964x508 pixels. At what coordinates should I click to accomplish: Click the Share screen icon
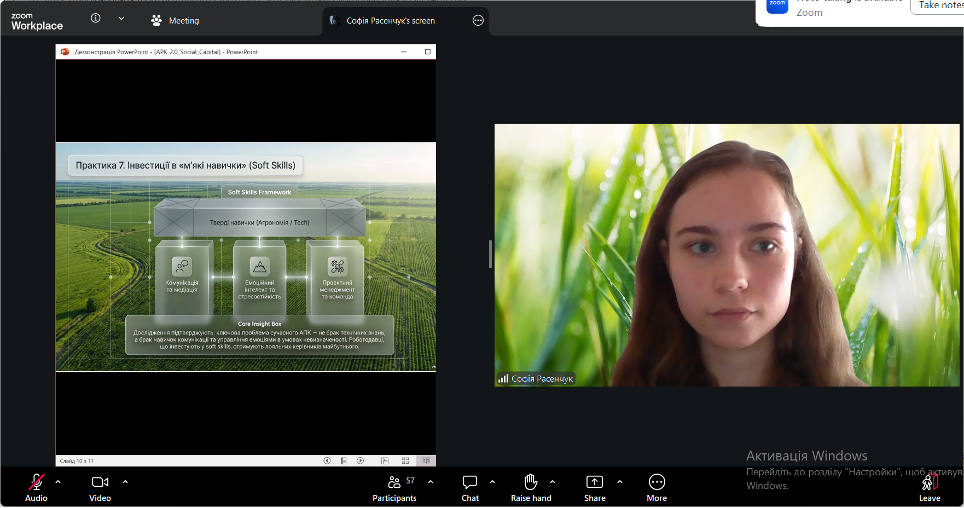(x=595, y=483)
